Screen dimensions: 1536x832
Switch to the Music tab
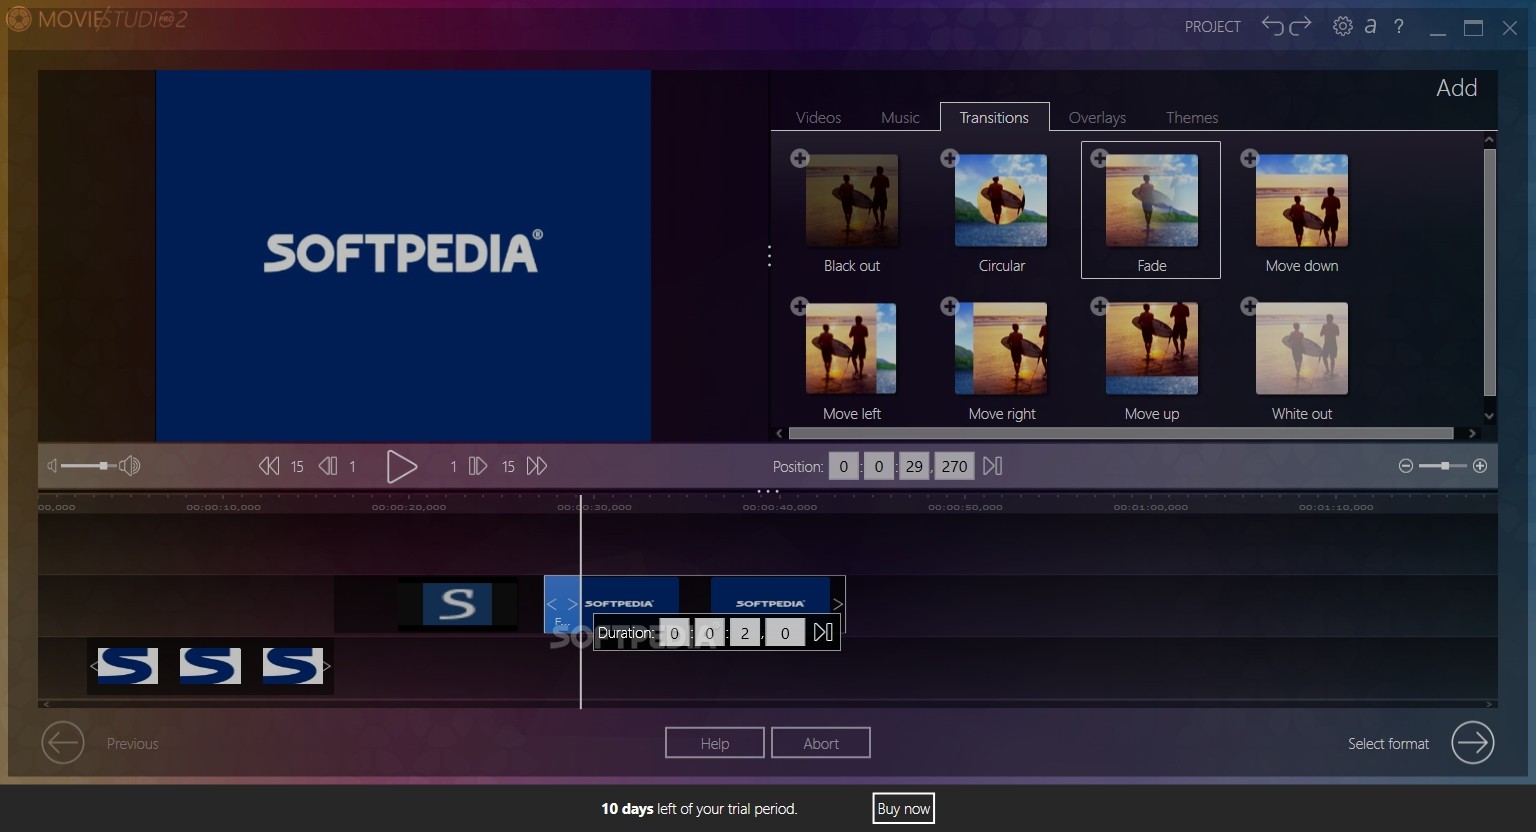(x=900, y=117)
